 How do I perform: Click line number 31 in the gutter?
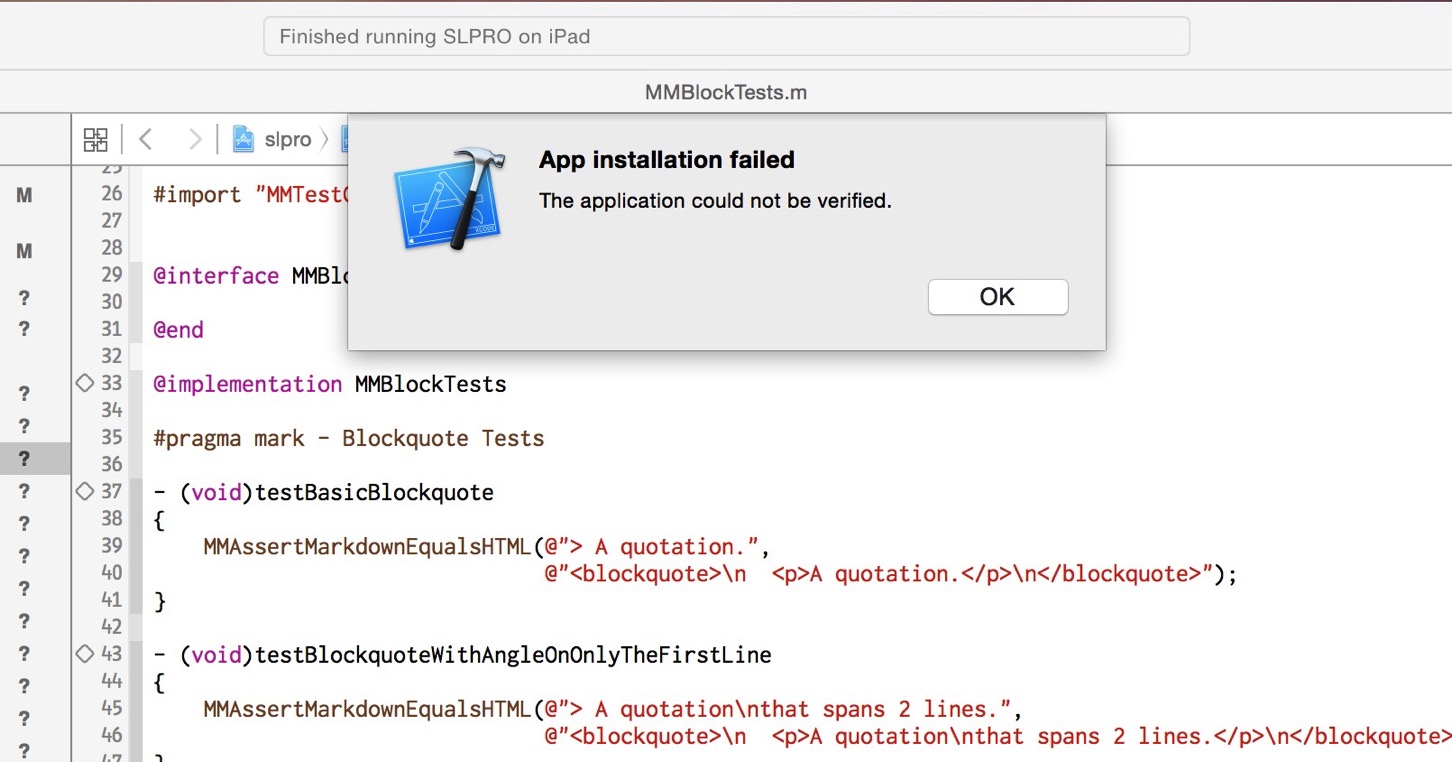click(111, 328)
